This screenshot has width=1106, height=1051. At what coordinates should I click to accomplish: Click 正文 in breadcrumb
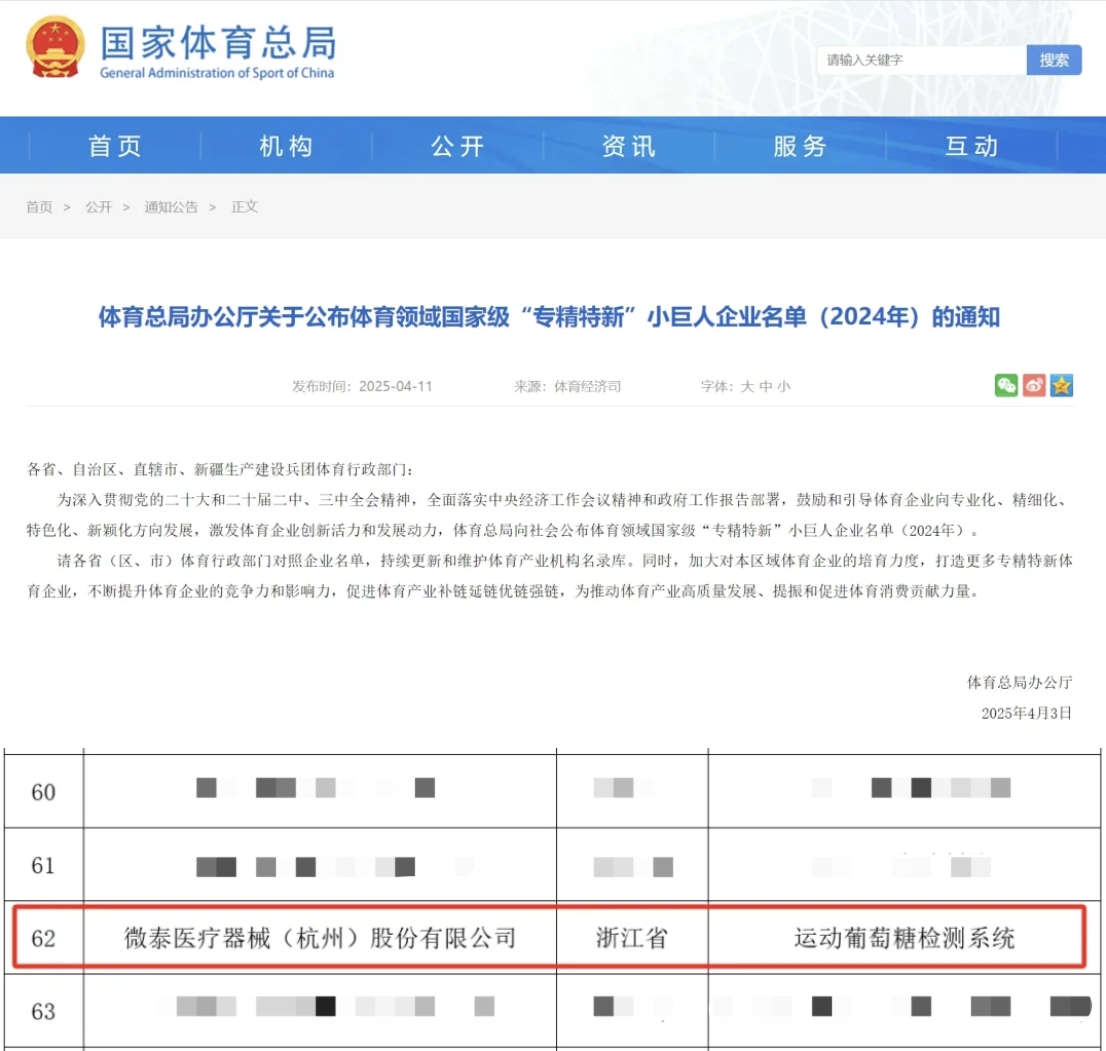pyautogui.click(x=245, y=207)
